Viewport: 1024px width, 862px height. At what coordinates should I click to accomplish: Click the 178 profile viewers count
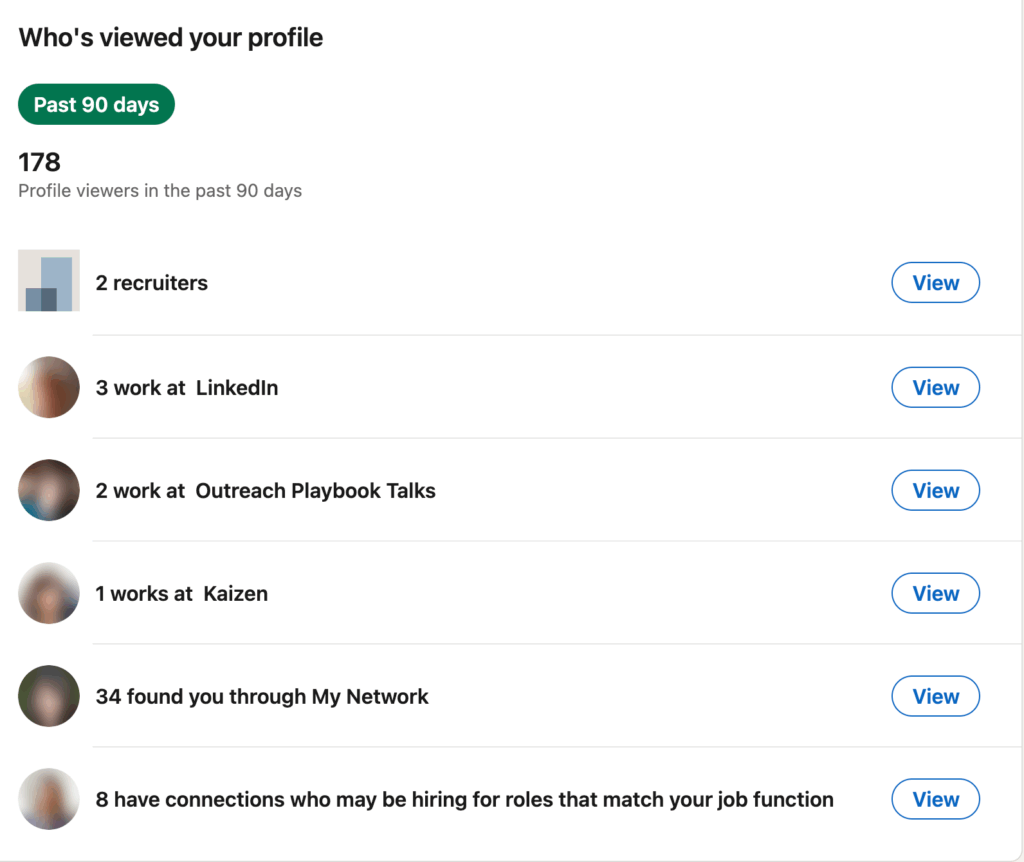click(x=38, y=161)
